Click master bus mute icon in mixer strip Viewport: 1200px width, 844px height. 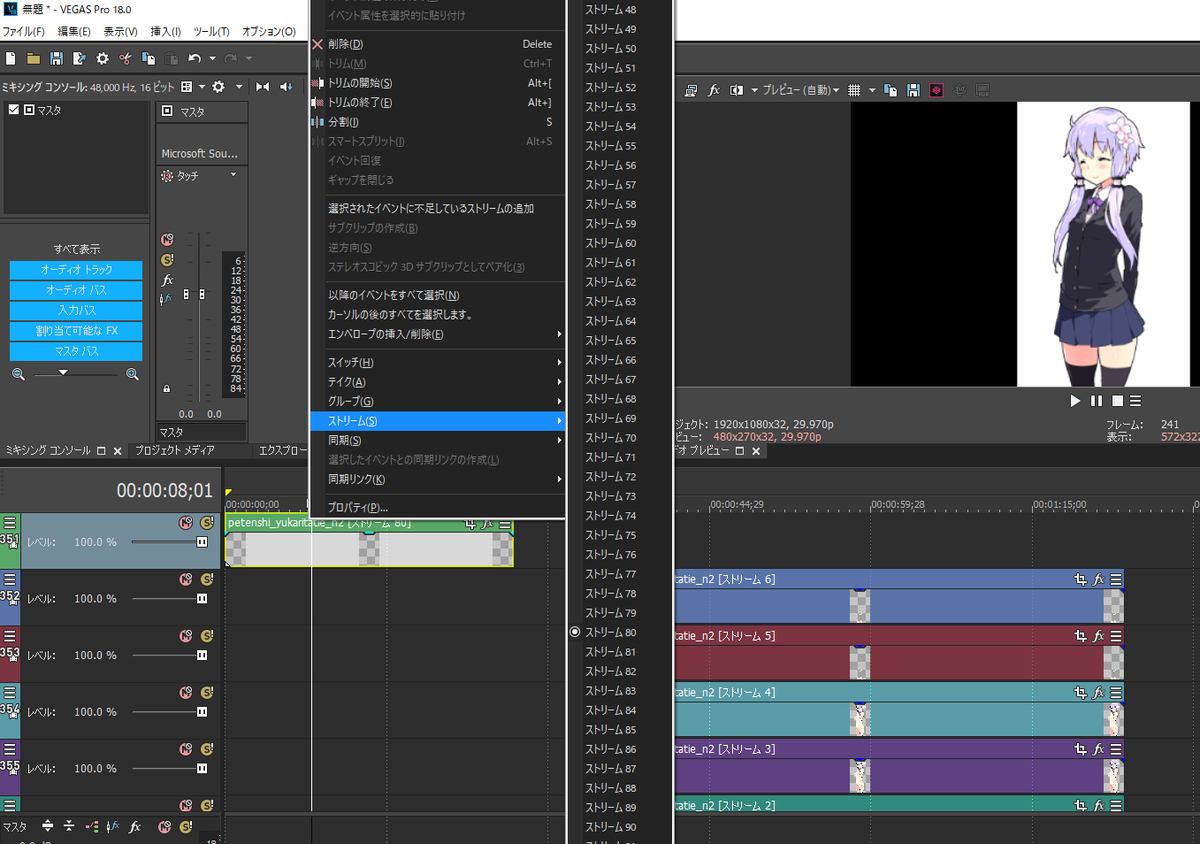click(x=167, y=240)
